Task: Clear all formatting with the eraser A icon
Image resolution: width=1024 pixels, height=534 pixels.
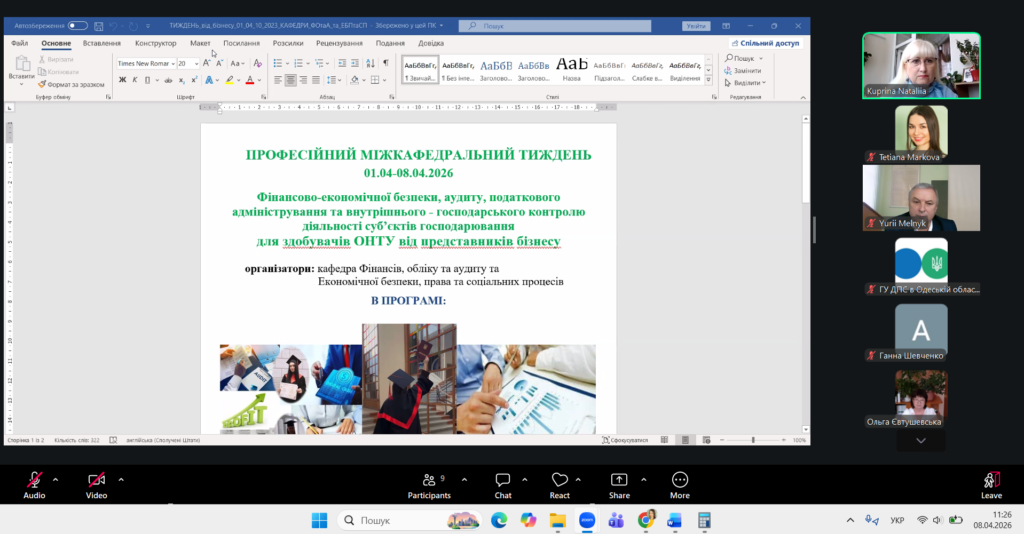Action: [257, 63]
